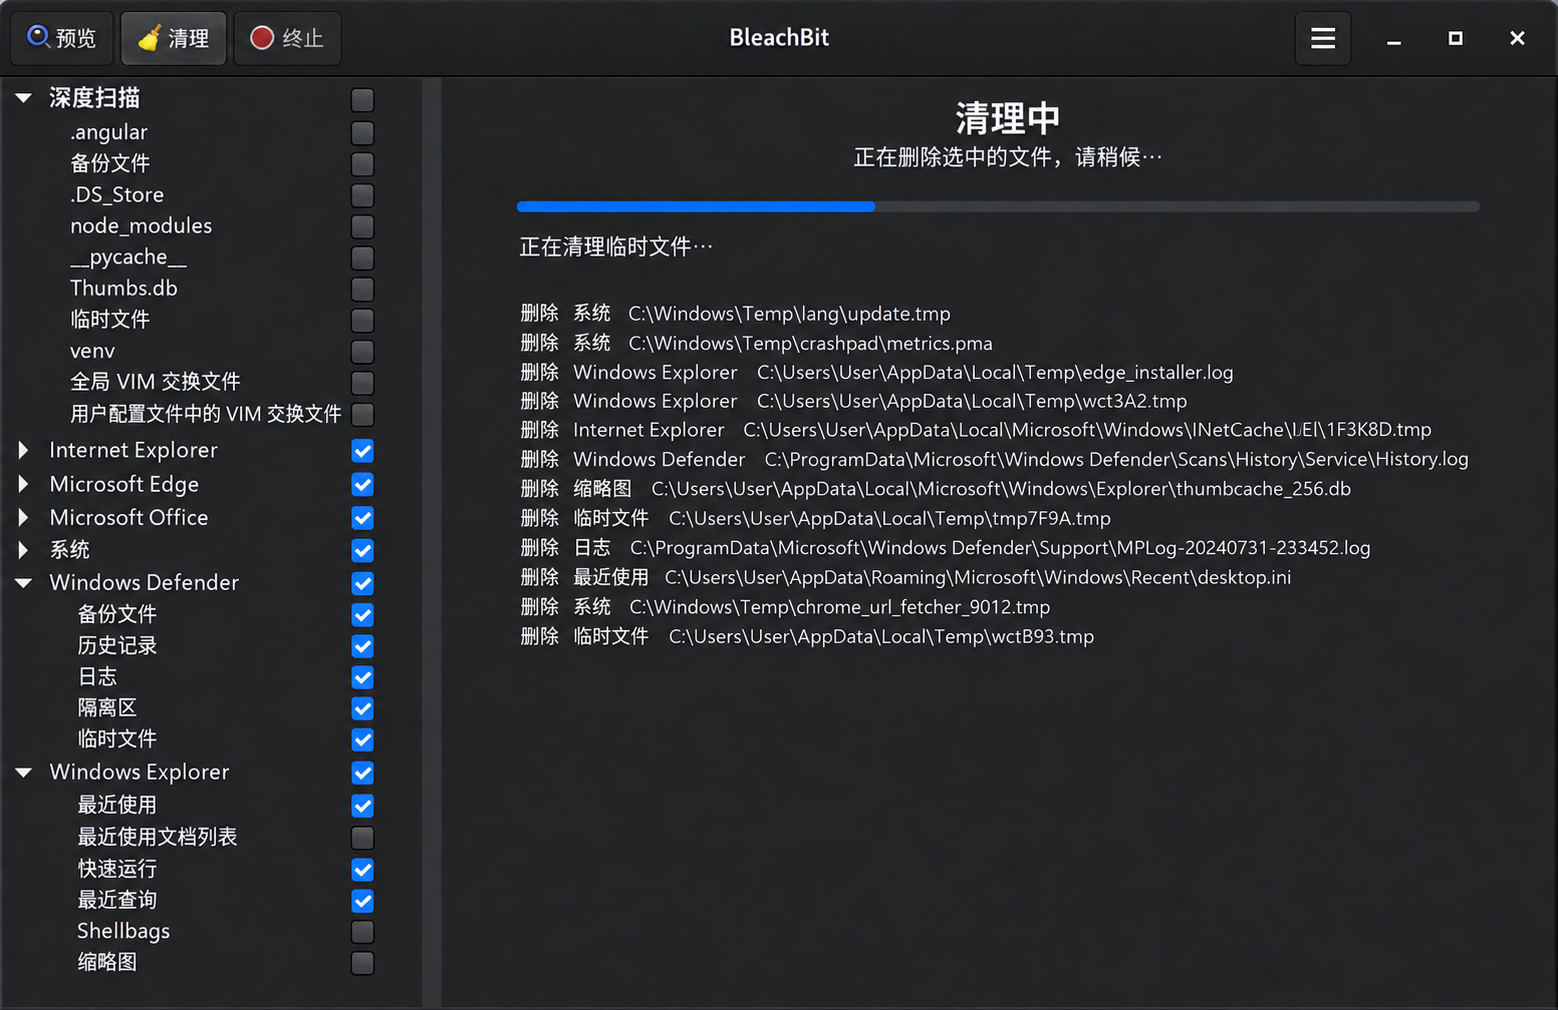
Task: Uncheck the Windows Defender group checkbox
Action: coord(363,583)
